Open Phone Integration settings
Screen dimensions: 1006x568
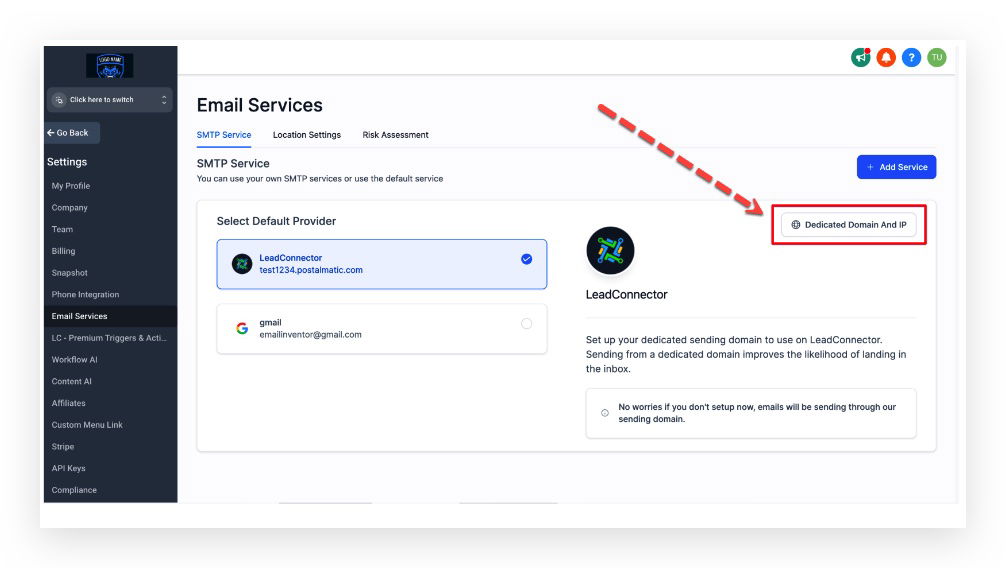(x=85, y=295)
